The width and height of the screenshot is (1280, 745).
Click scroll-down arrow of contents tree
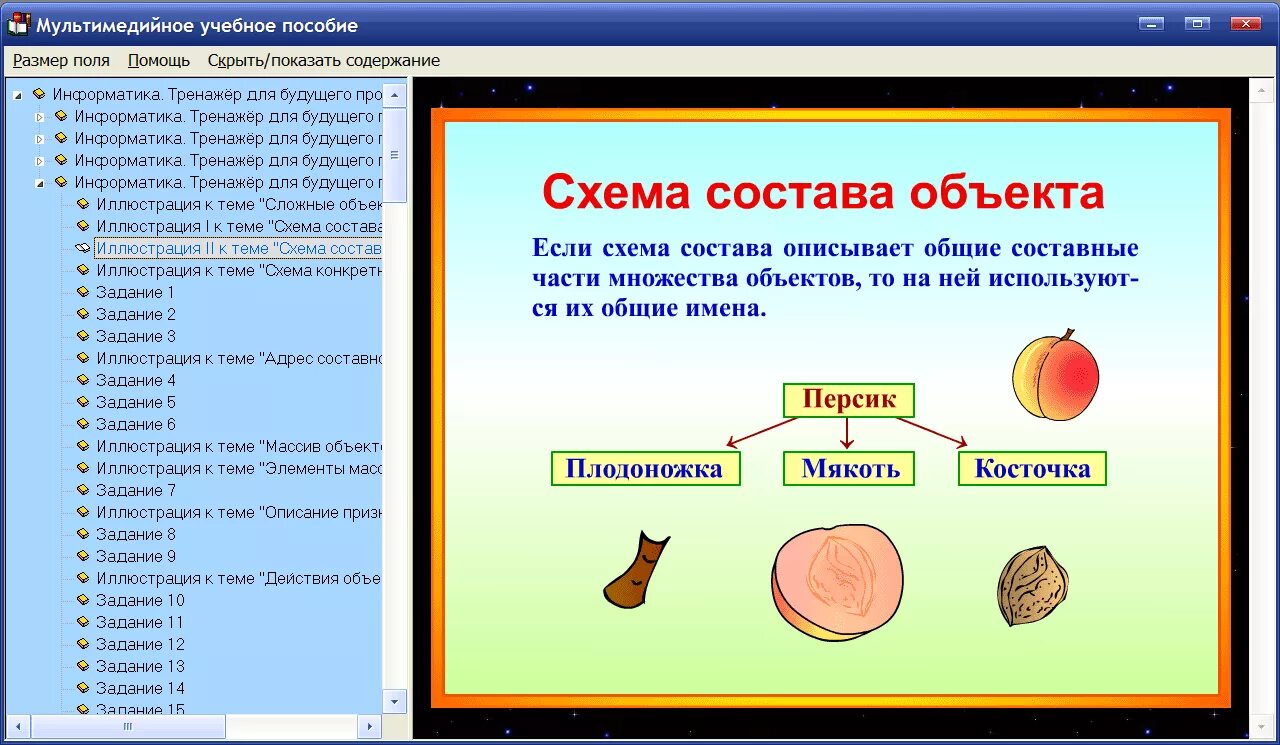point(395,701)
